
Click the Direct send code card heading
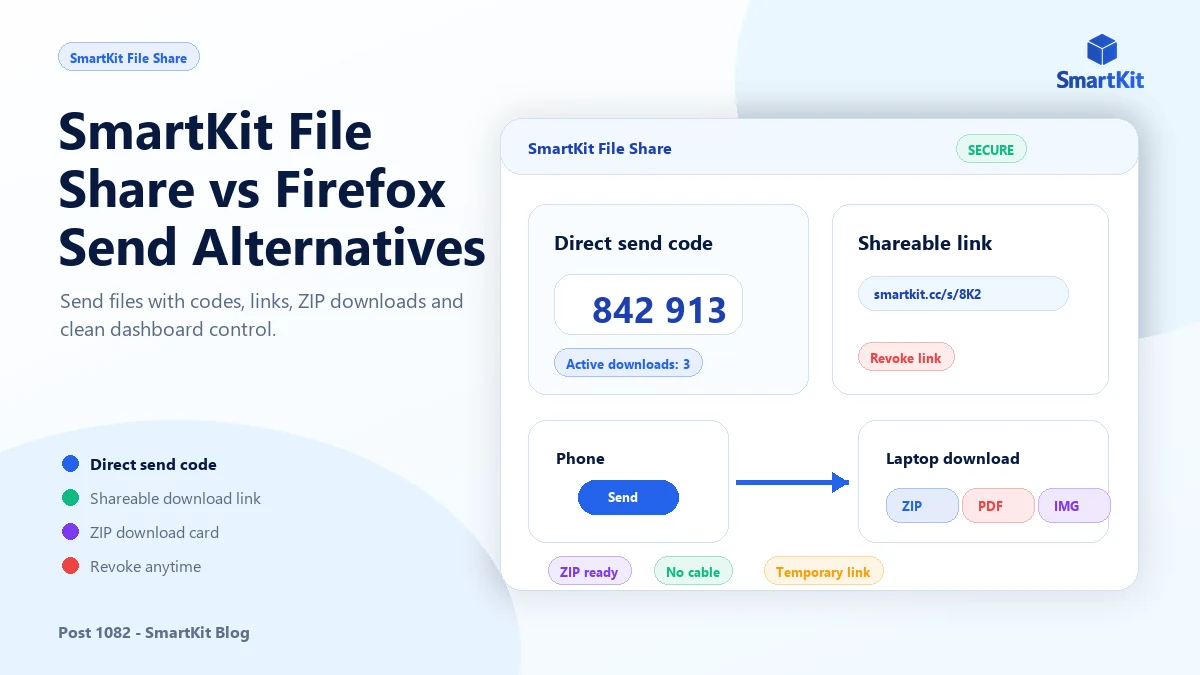coord(633,243)
